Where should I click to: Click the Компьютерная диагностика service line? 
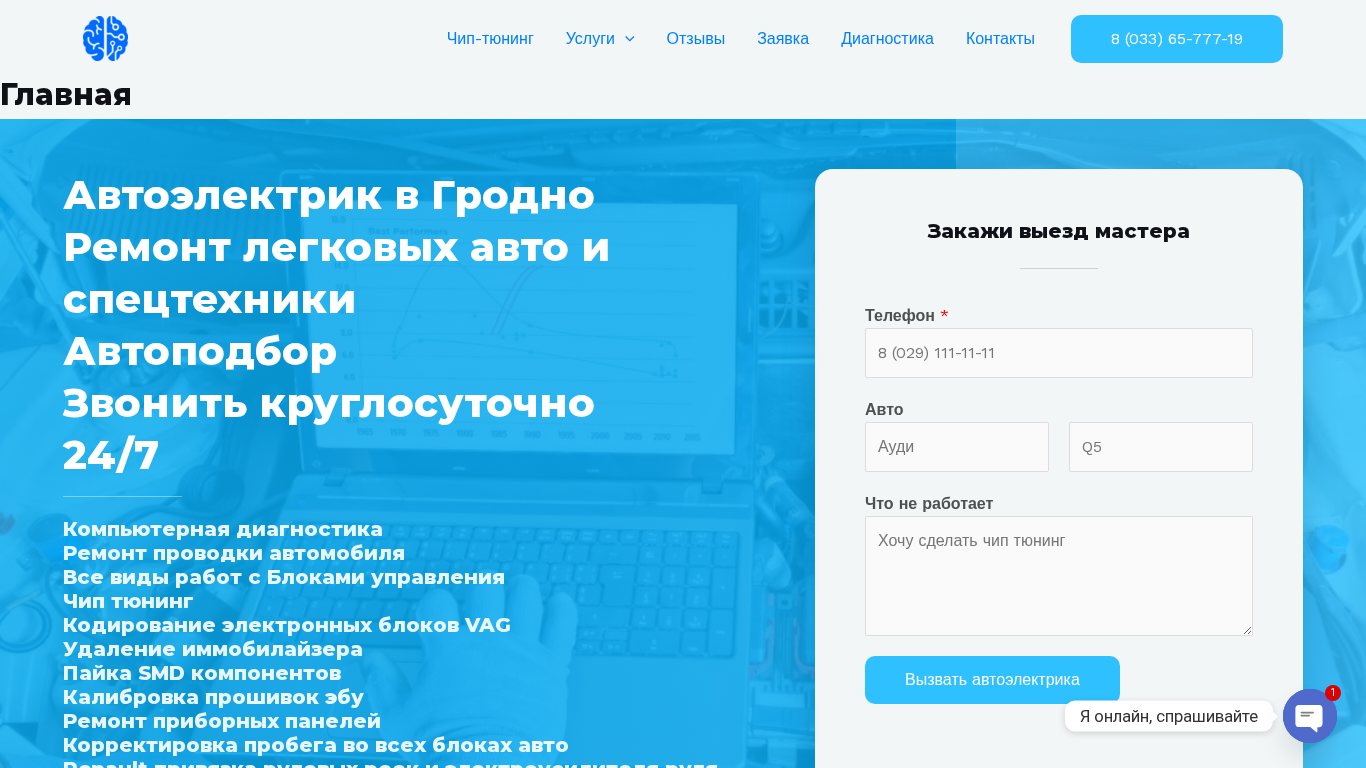pos(223,529)
